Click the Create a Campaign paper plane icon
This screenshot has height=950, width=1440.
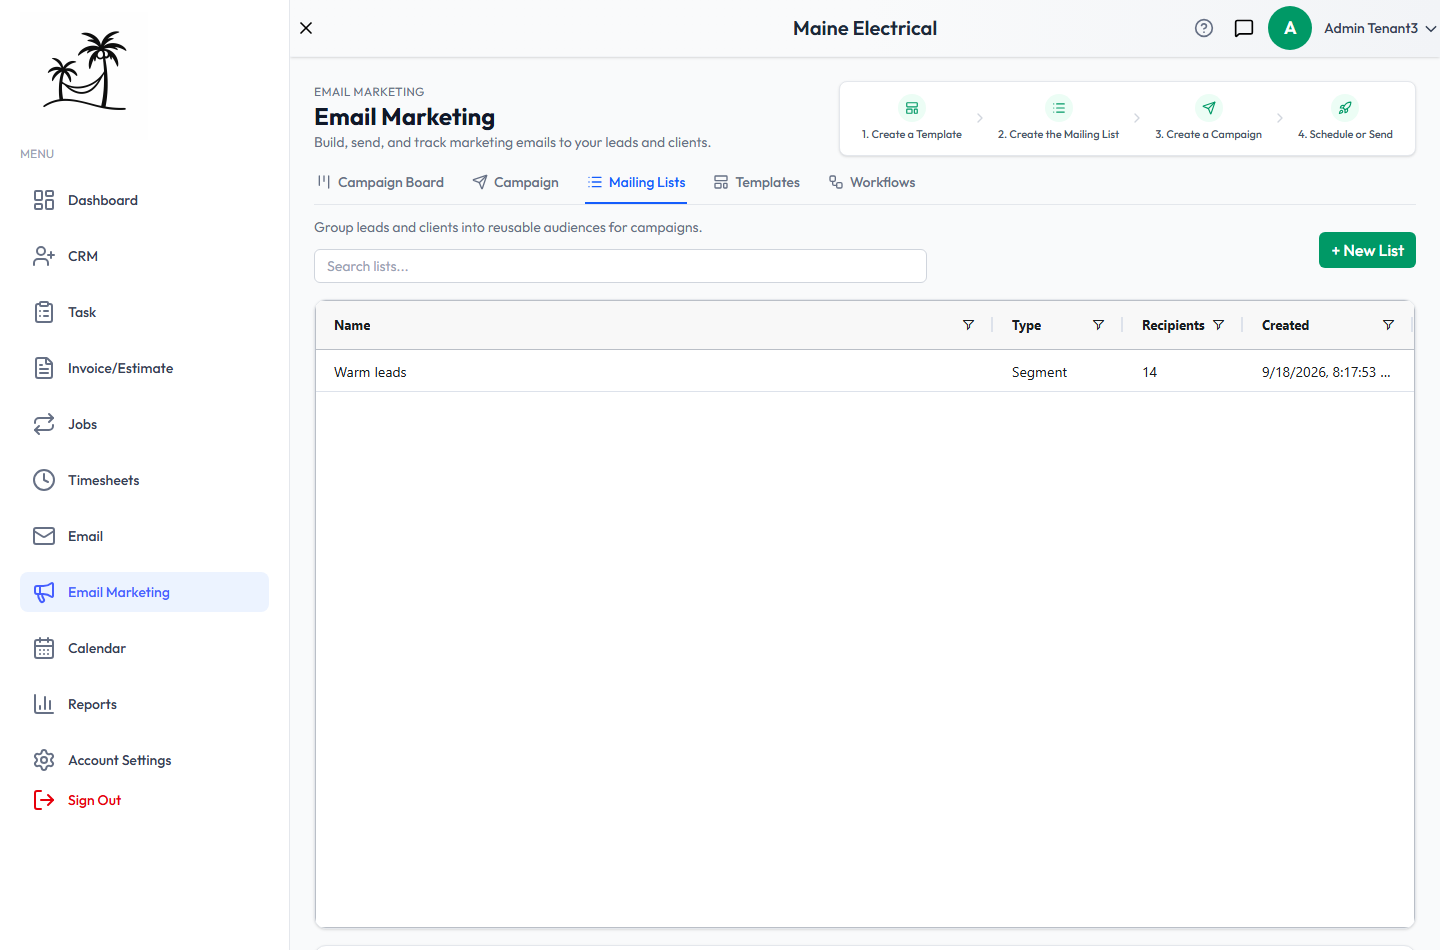pos(1209,108)
